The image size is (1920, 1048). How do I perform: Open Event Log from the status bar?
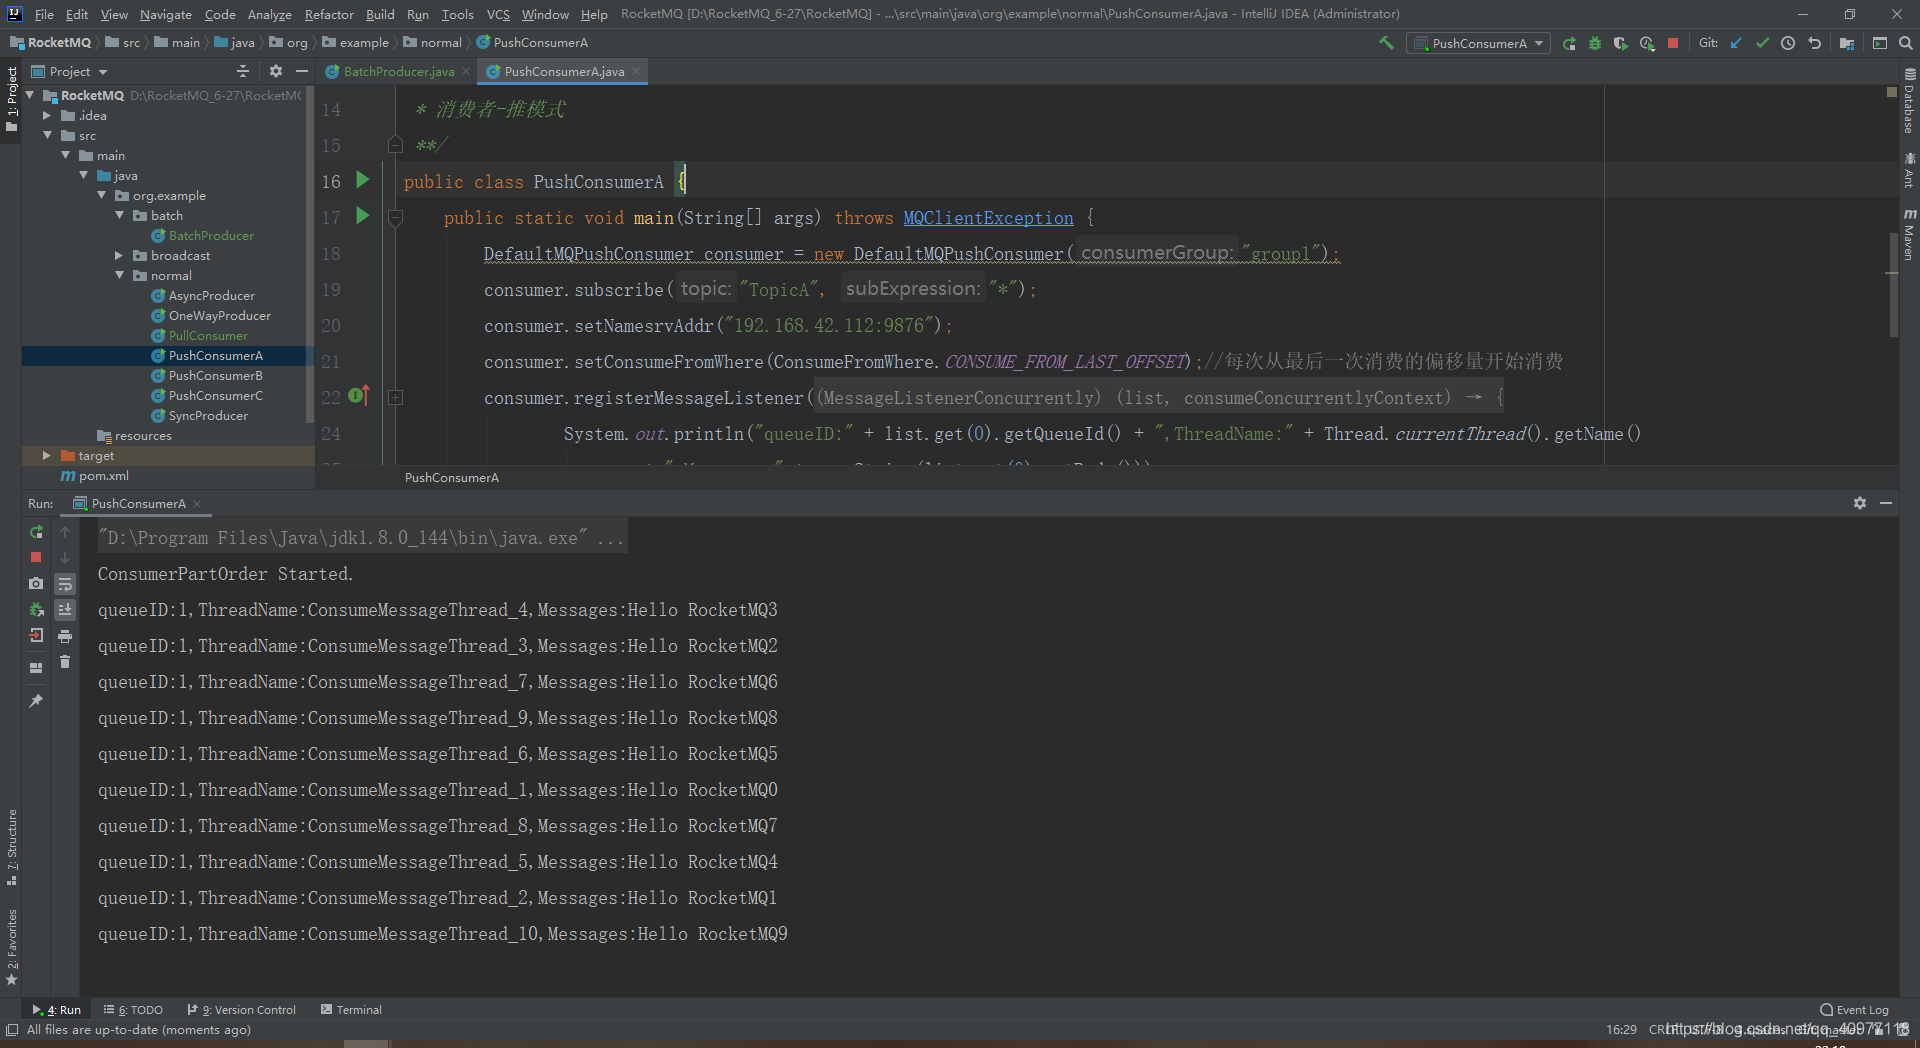(x=1854, y=1010)
